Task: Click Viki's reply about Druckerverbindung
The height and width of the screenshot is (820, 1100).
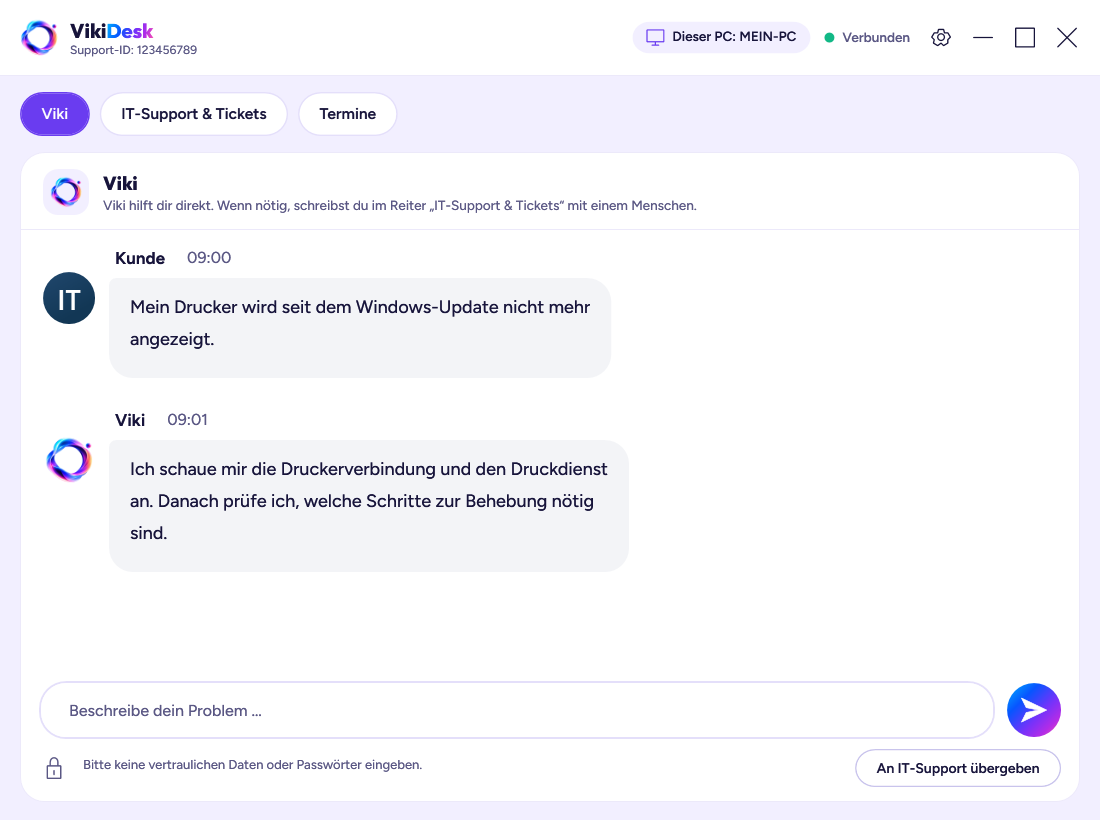Action: click(369, 506)
